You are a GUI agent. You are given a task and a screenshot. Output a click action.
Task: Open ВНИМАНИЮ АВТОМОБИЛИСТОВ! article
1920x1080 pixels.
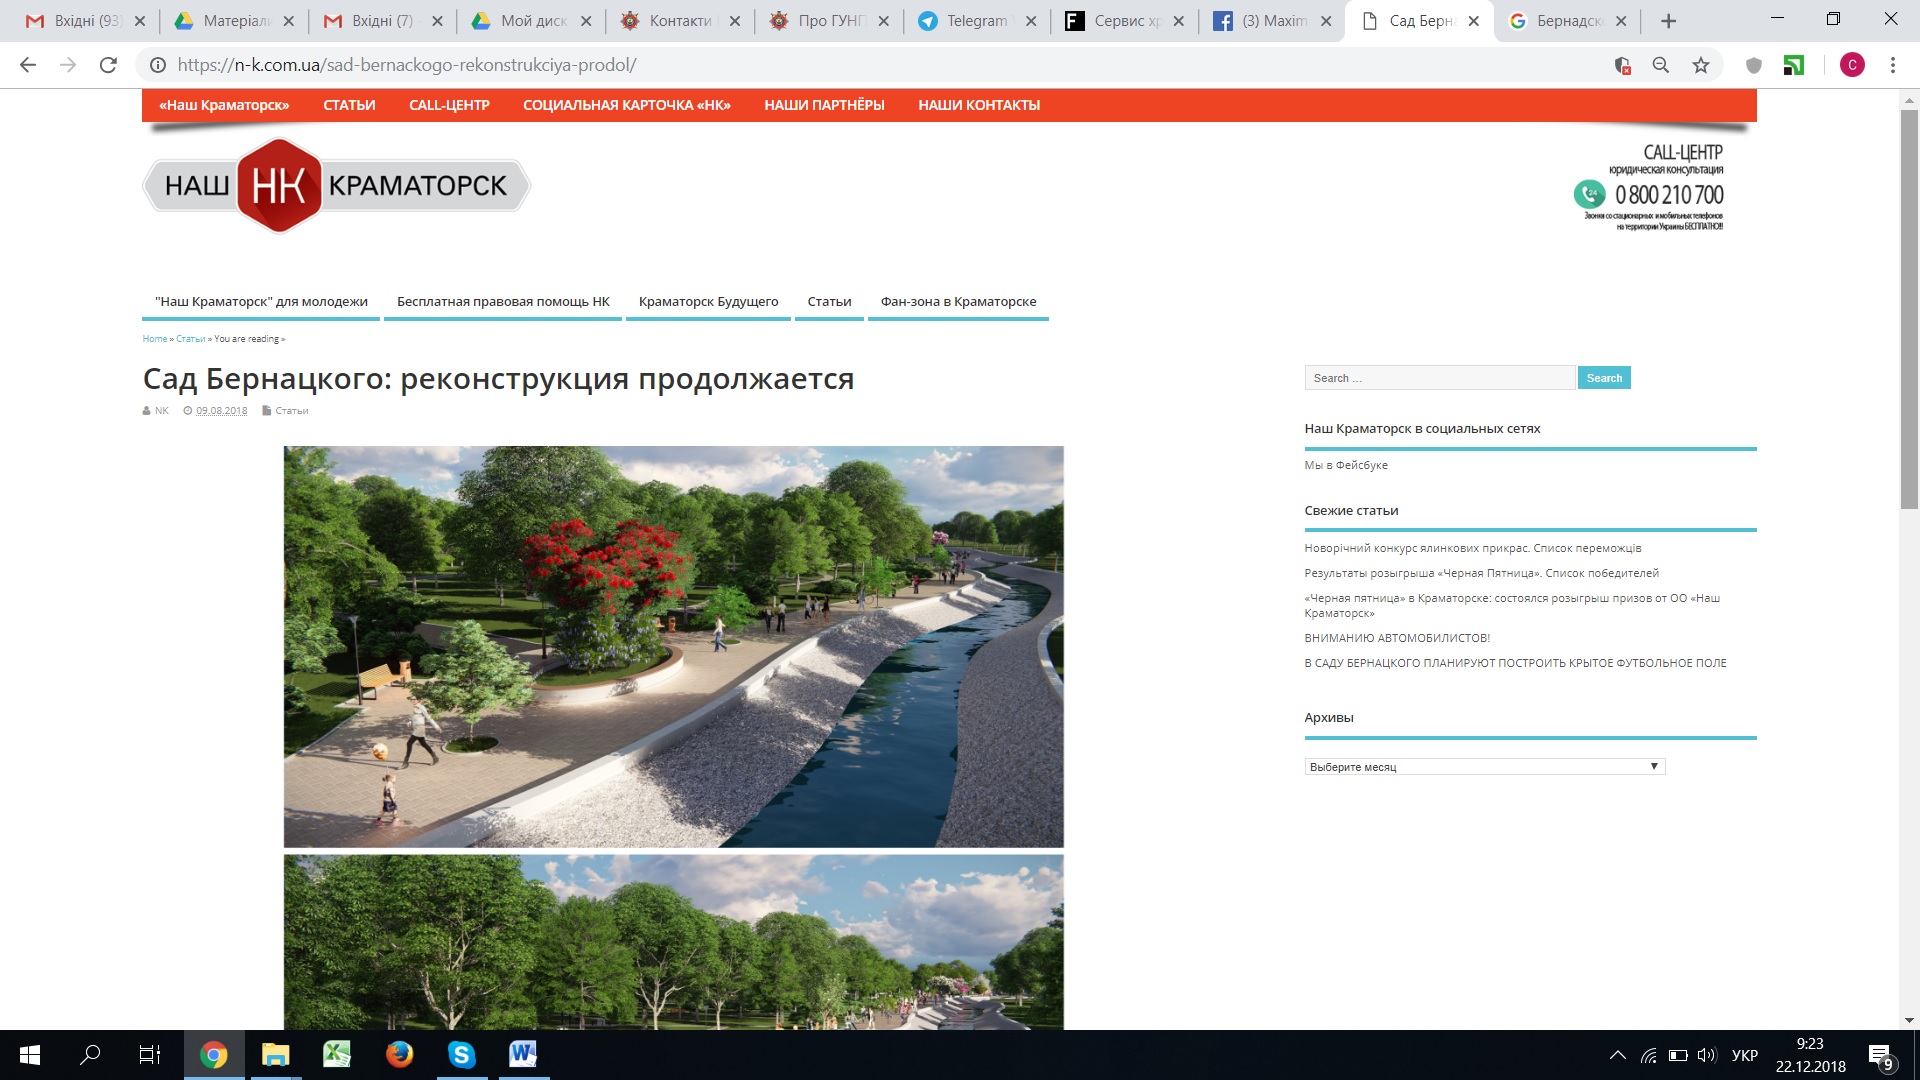[x=1397, y=638]
